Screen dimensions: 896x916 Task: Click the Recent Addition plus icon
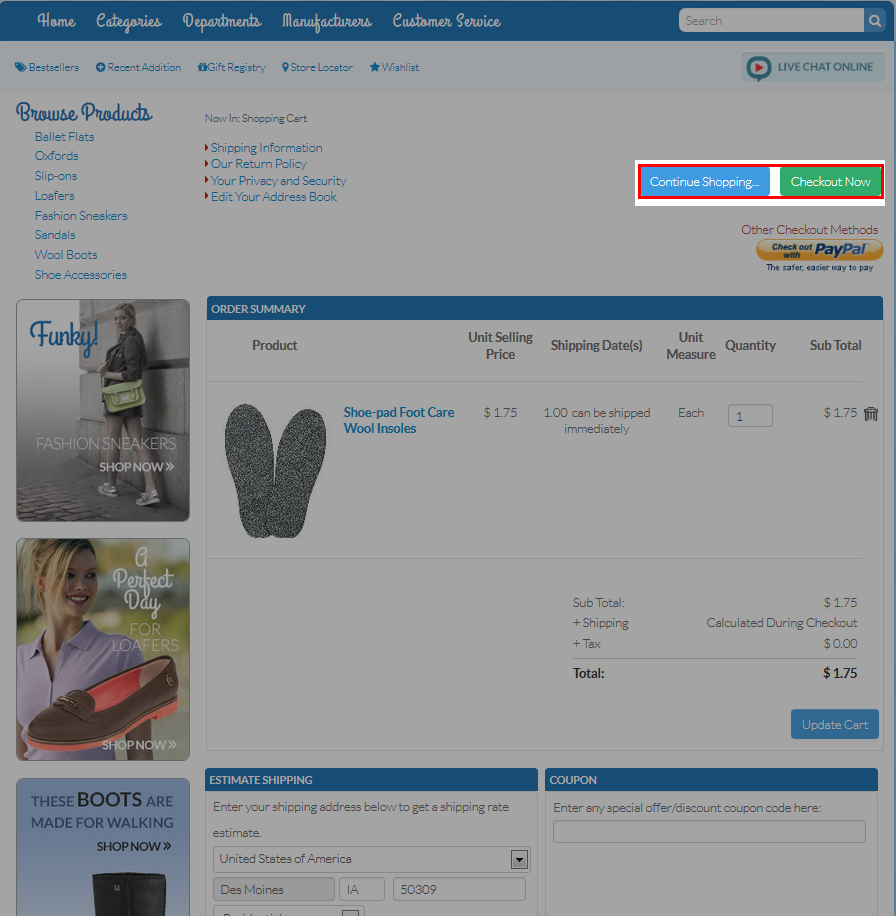coord(100,68)
